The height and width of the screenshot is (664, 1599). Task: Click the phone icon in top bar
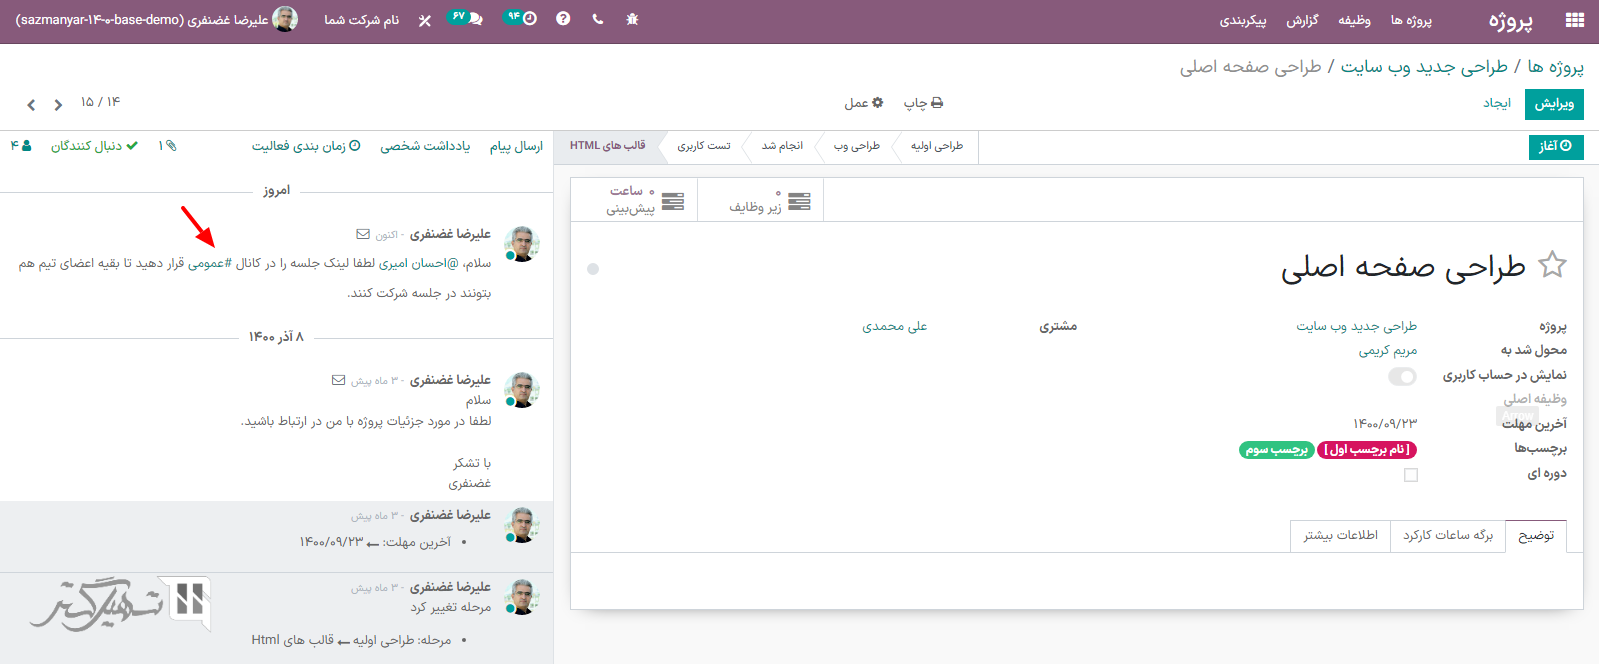coord(598,19)
